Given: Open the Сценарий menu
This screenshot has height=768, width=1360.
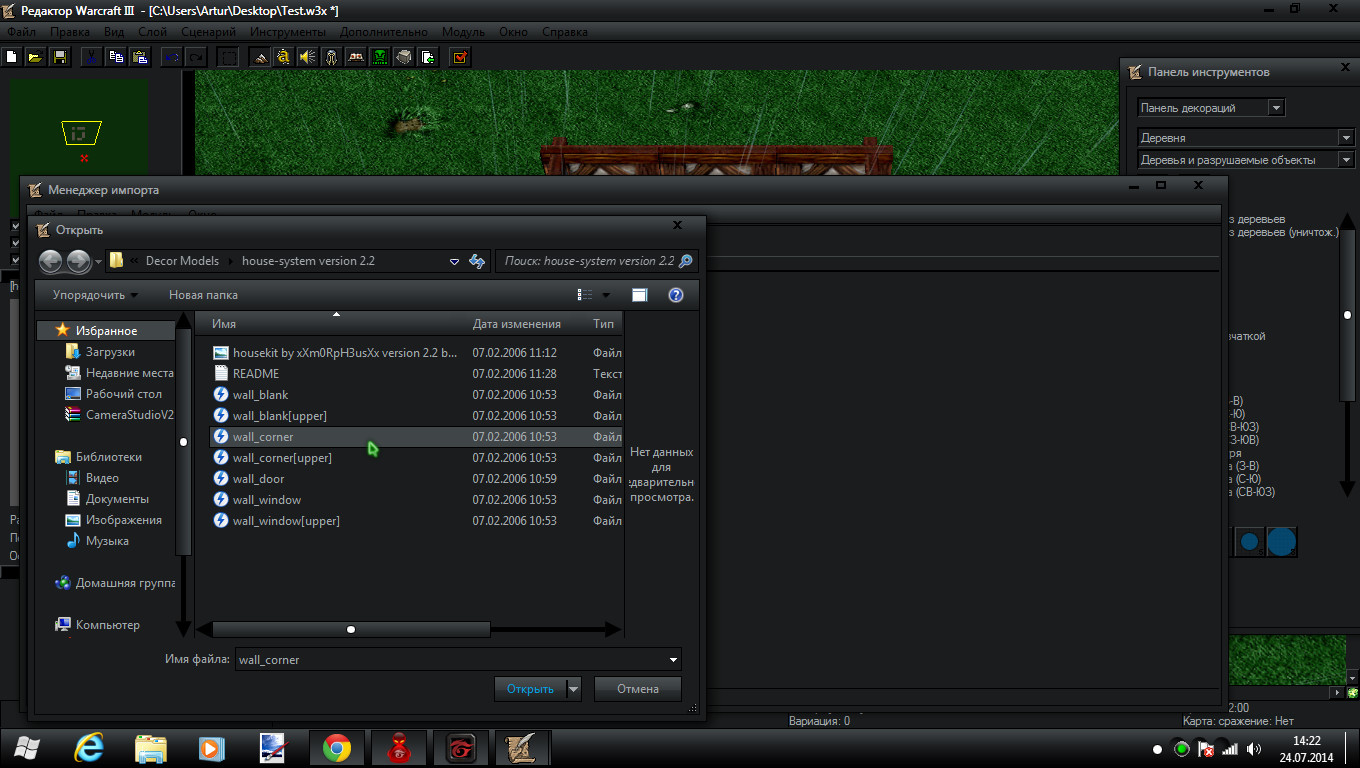Looking at the screenshot, I should pyautogui.click(x=208, y=32).
